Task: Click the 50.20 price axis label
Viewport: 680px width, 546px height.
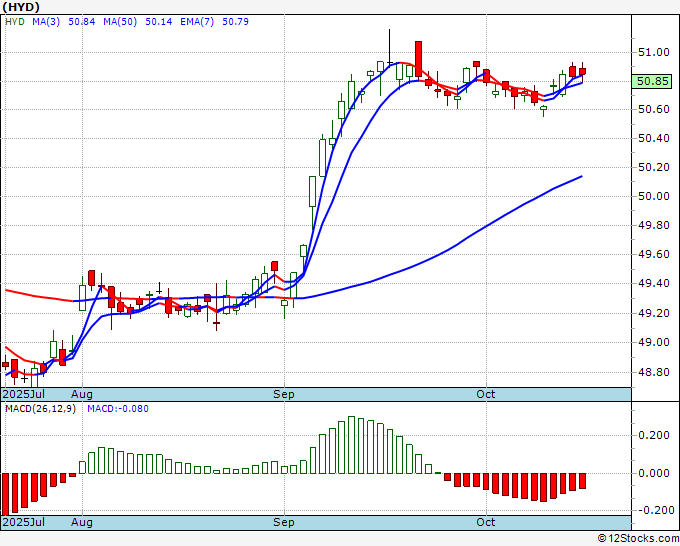Action: click(x=654, y=167)
